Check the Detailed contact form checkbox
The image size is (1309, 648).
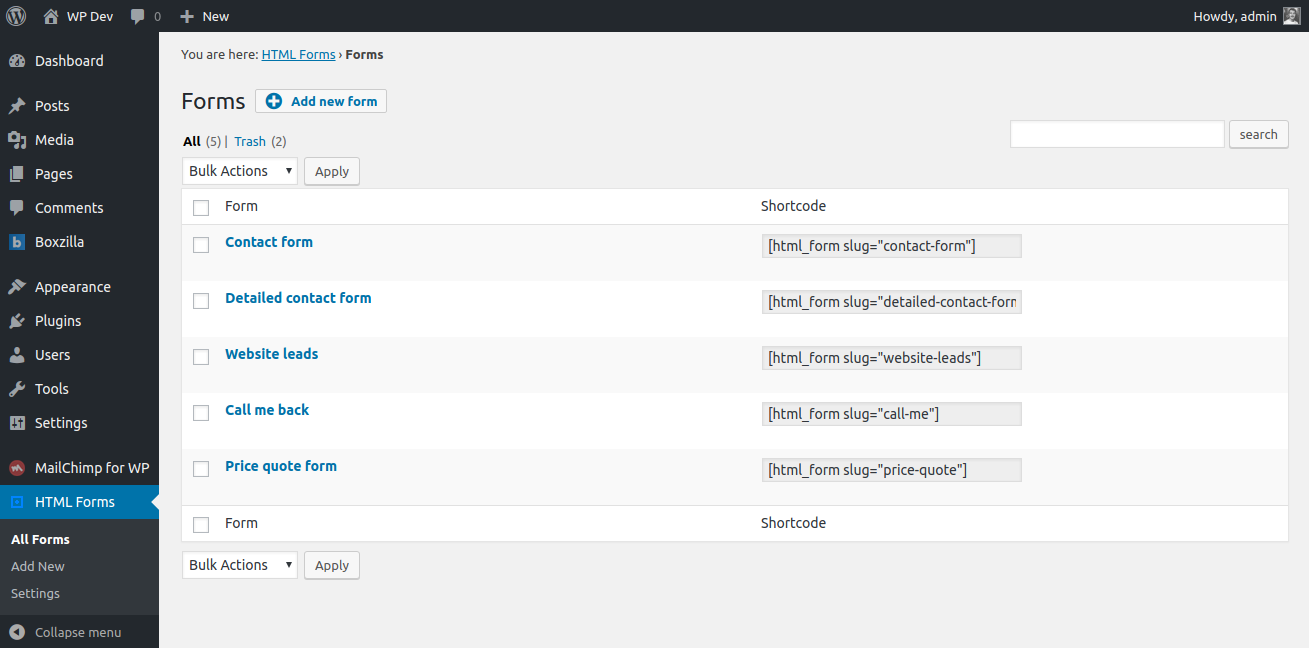[201, 301]
